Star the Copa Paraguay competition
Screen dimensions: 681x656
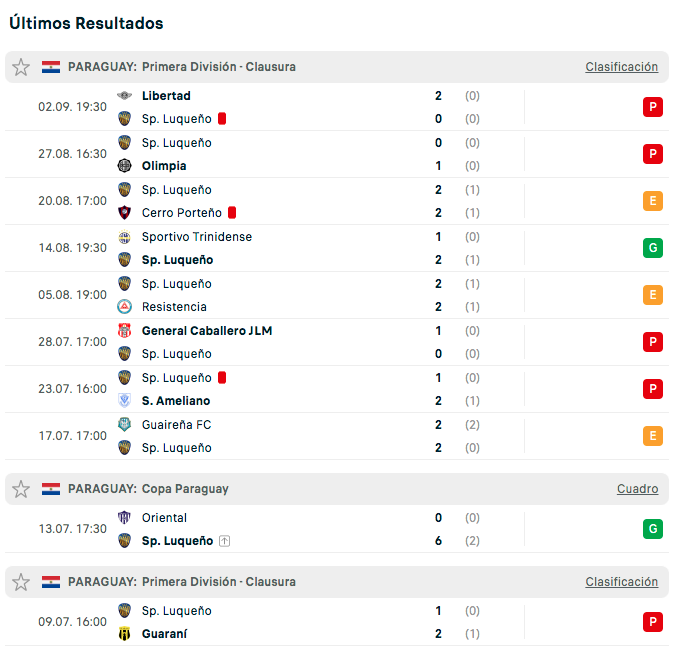click(21, 489)
